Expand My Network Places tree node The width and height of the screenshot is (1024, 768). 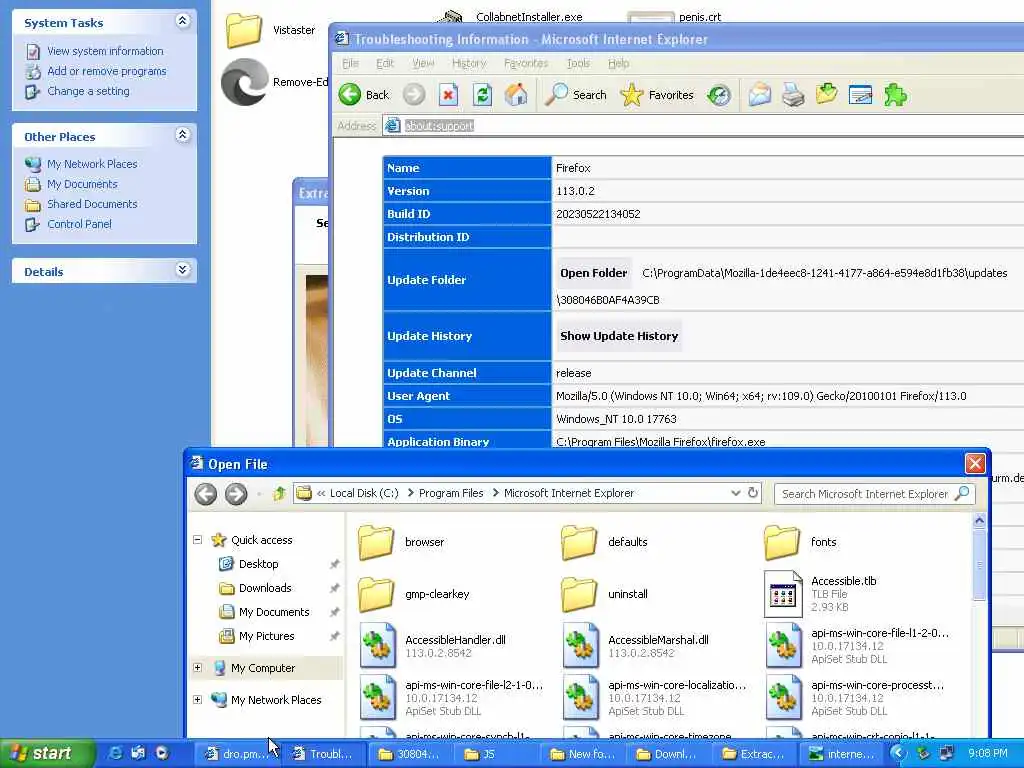pos(197,699)
